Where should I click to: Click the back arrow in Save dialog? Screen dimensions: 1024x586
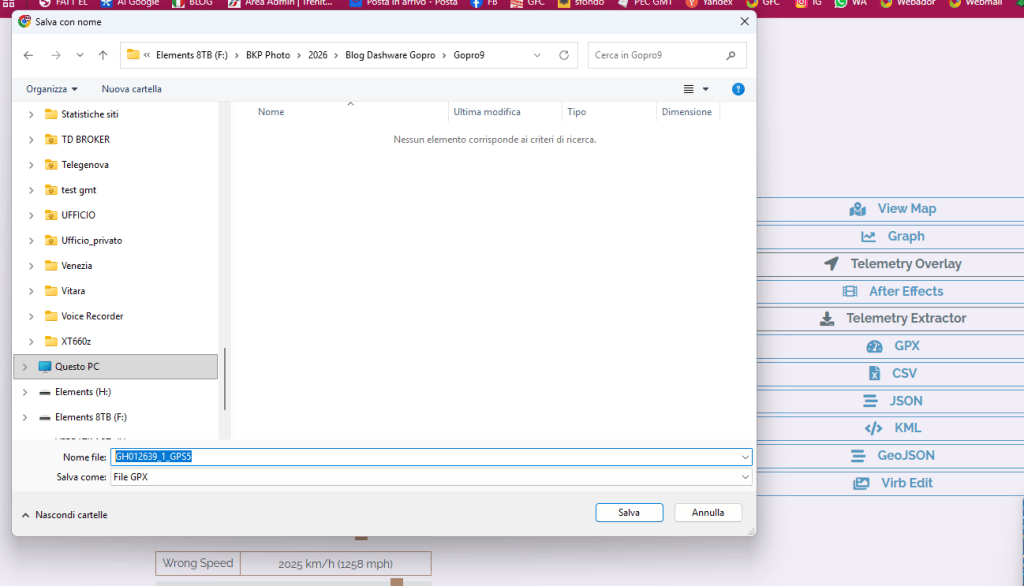pyautogui.click(x=28, y=55)
